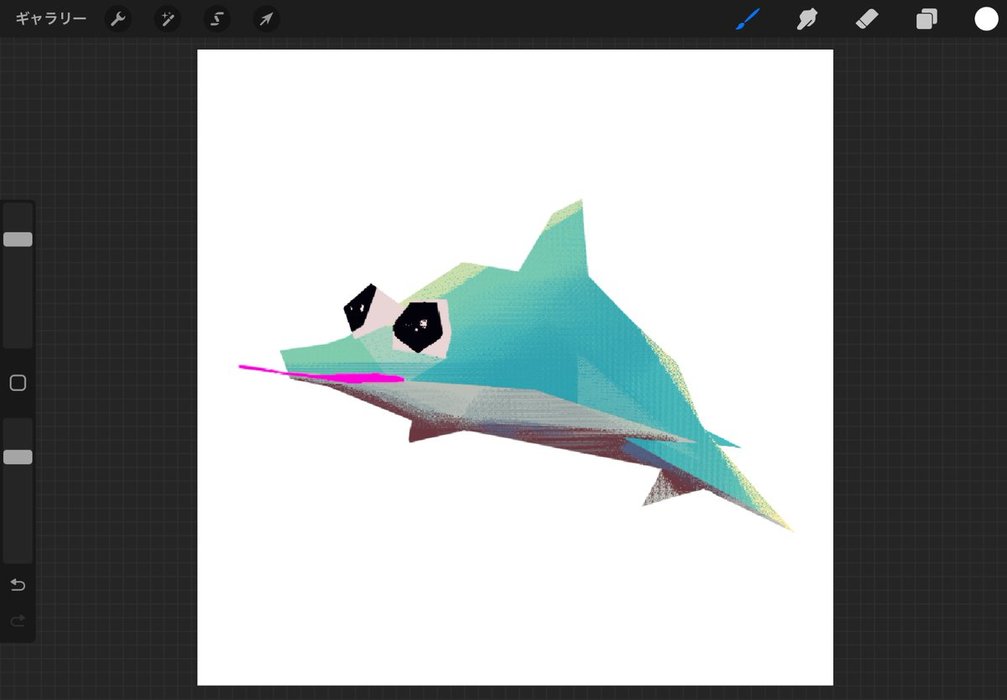1007x700 pixels.
Task: Select the Smudge finger tool
Action: tap(807, 19)
